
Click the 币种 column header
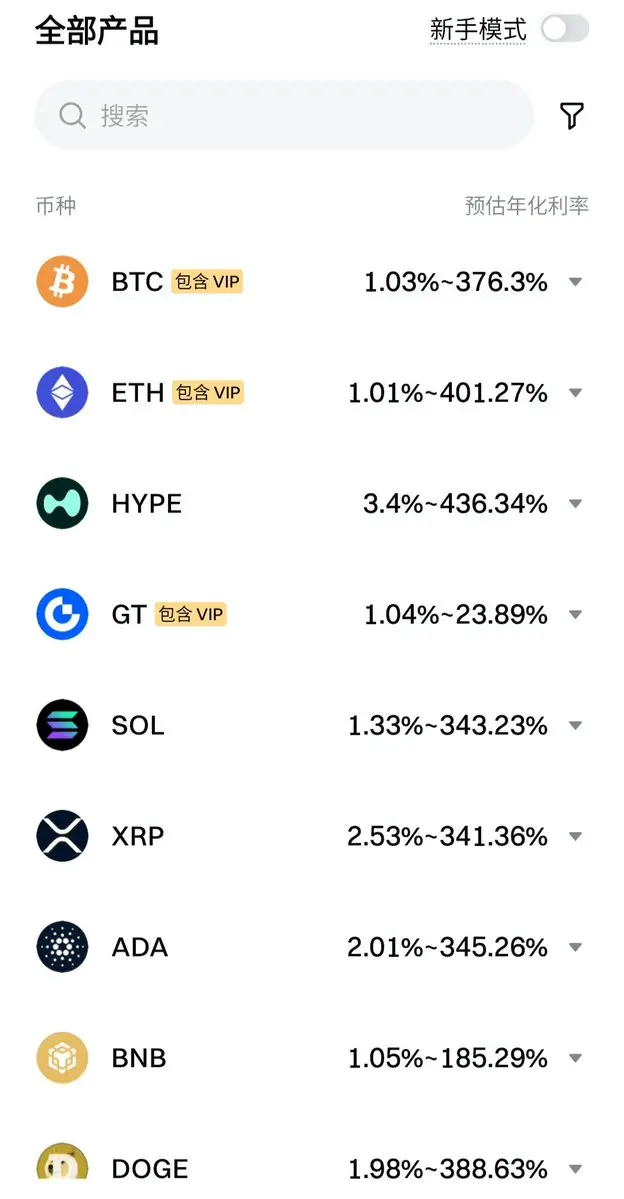click(56, 206)
